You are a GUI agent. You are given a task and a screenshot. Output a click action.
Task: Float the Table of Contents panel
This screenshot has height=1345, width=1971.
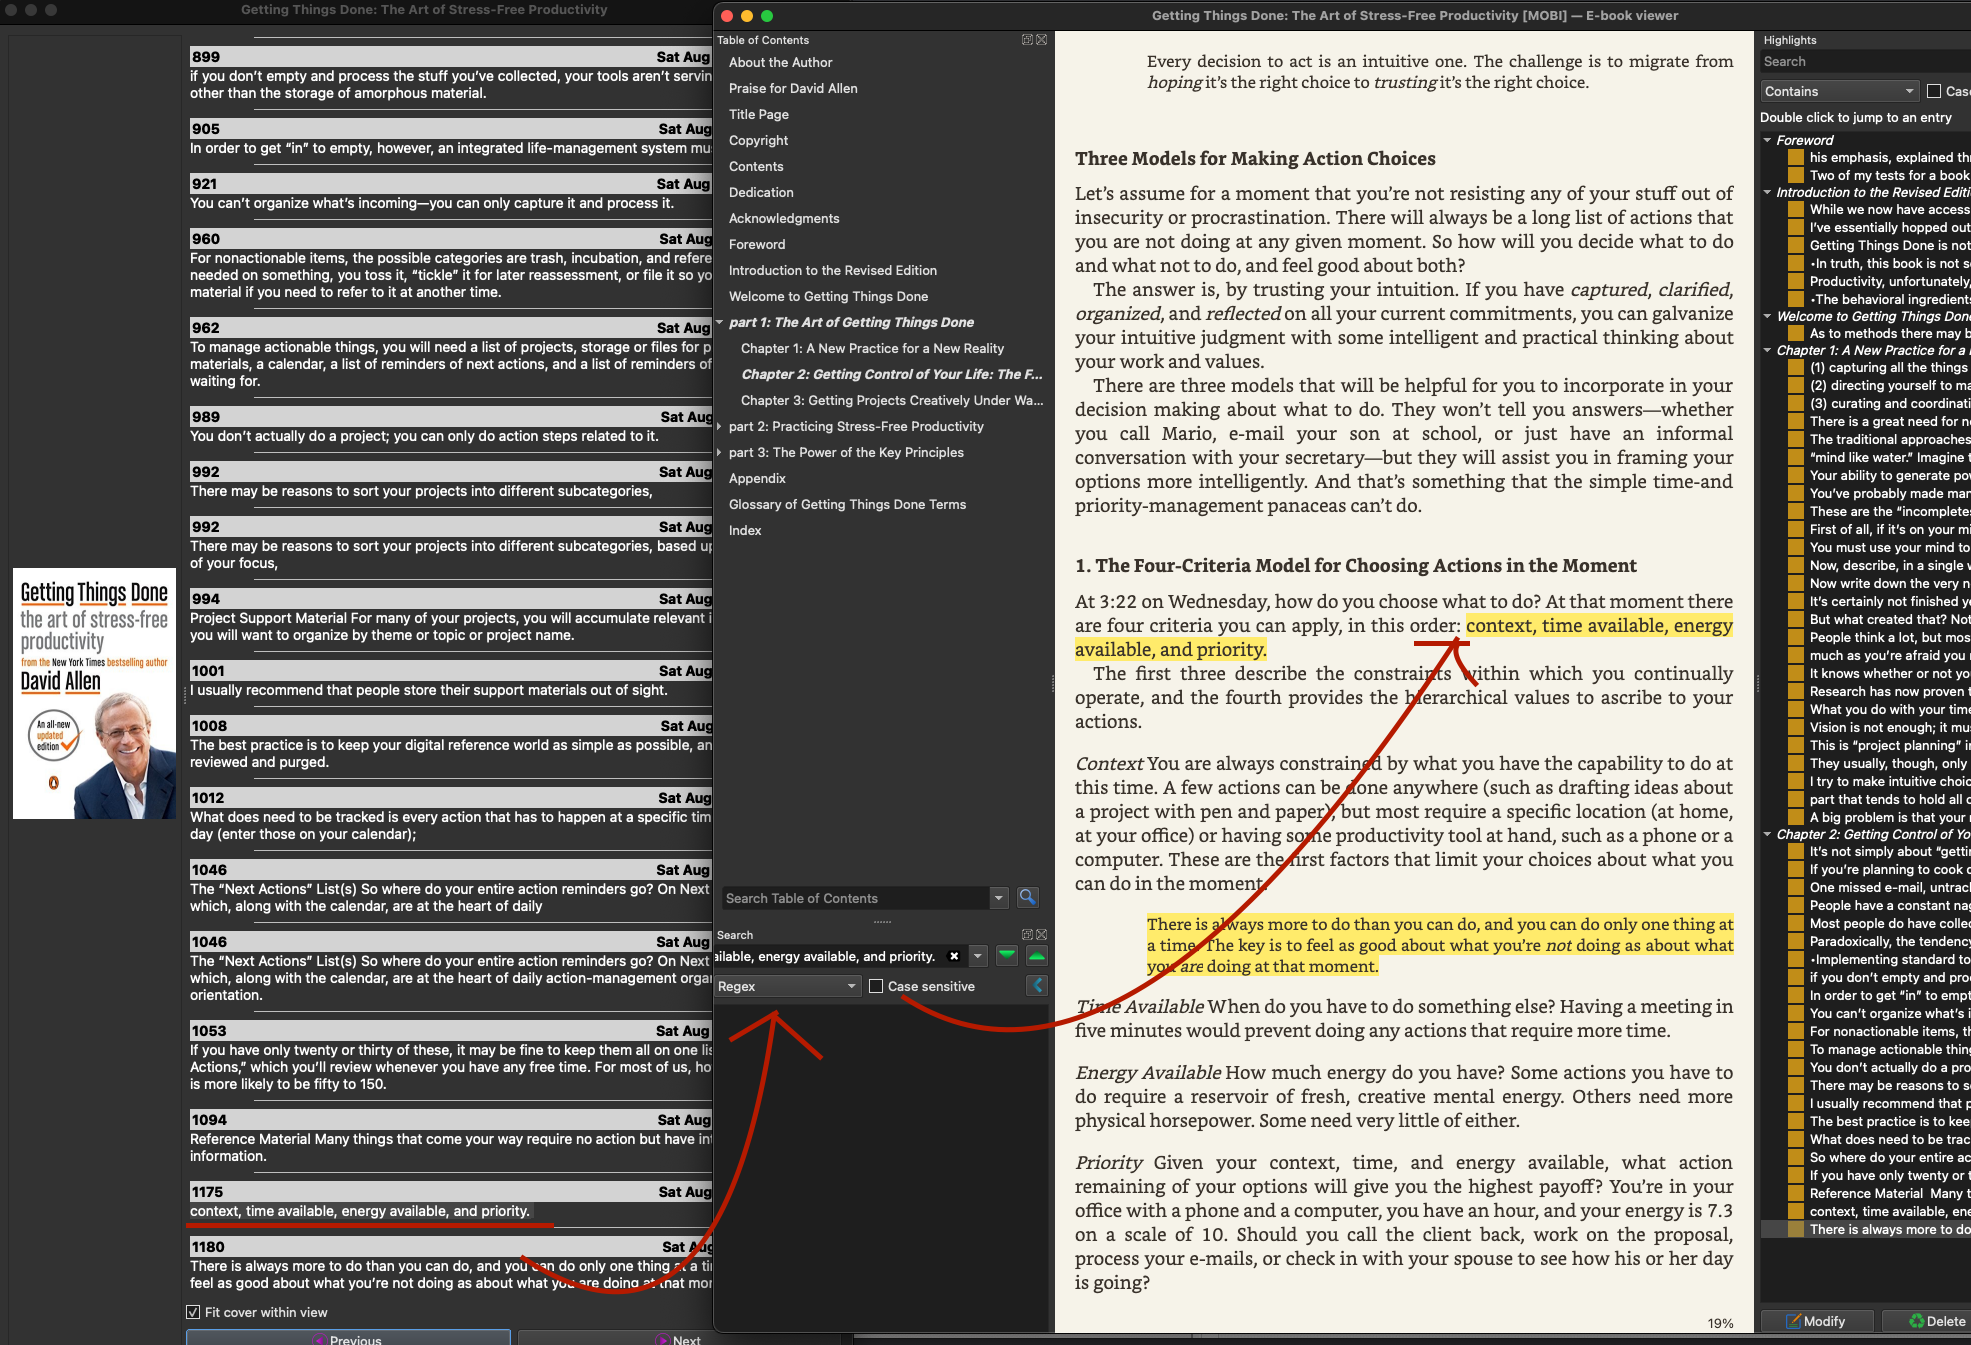[1027, 40]
